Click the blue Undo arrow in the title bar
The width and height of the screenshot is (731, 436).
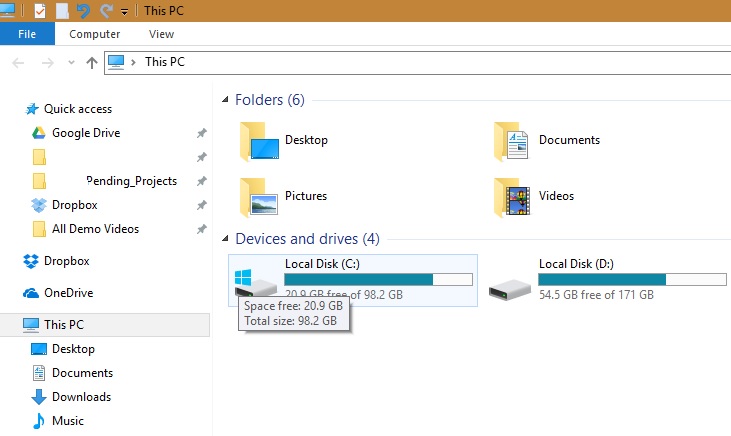83,11
